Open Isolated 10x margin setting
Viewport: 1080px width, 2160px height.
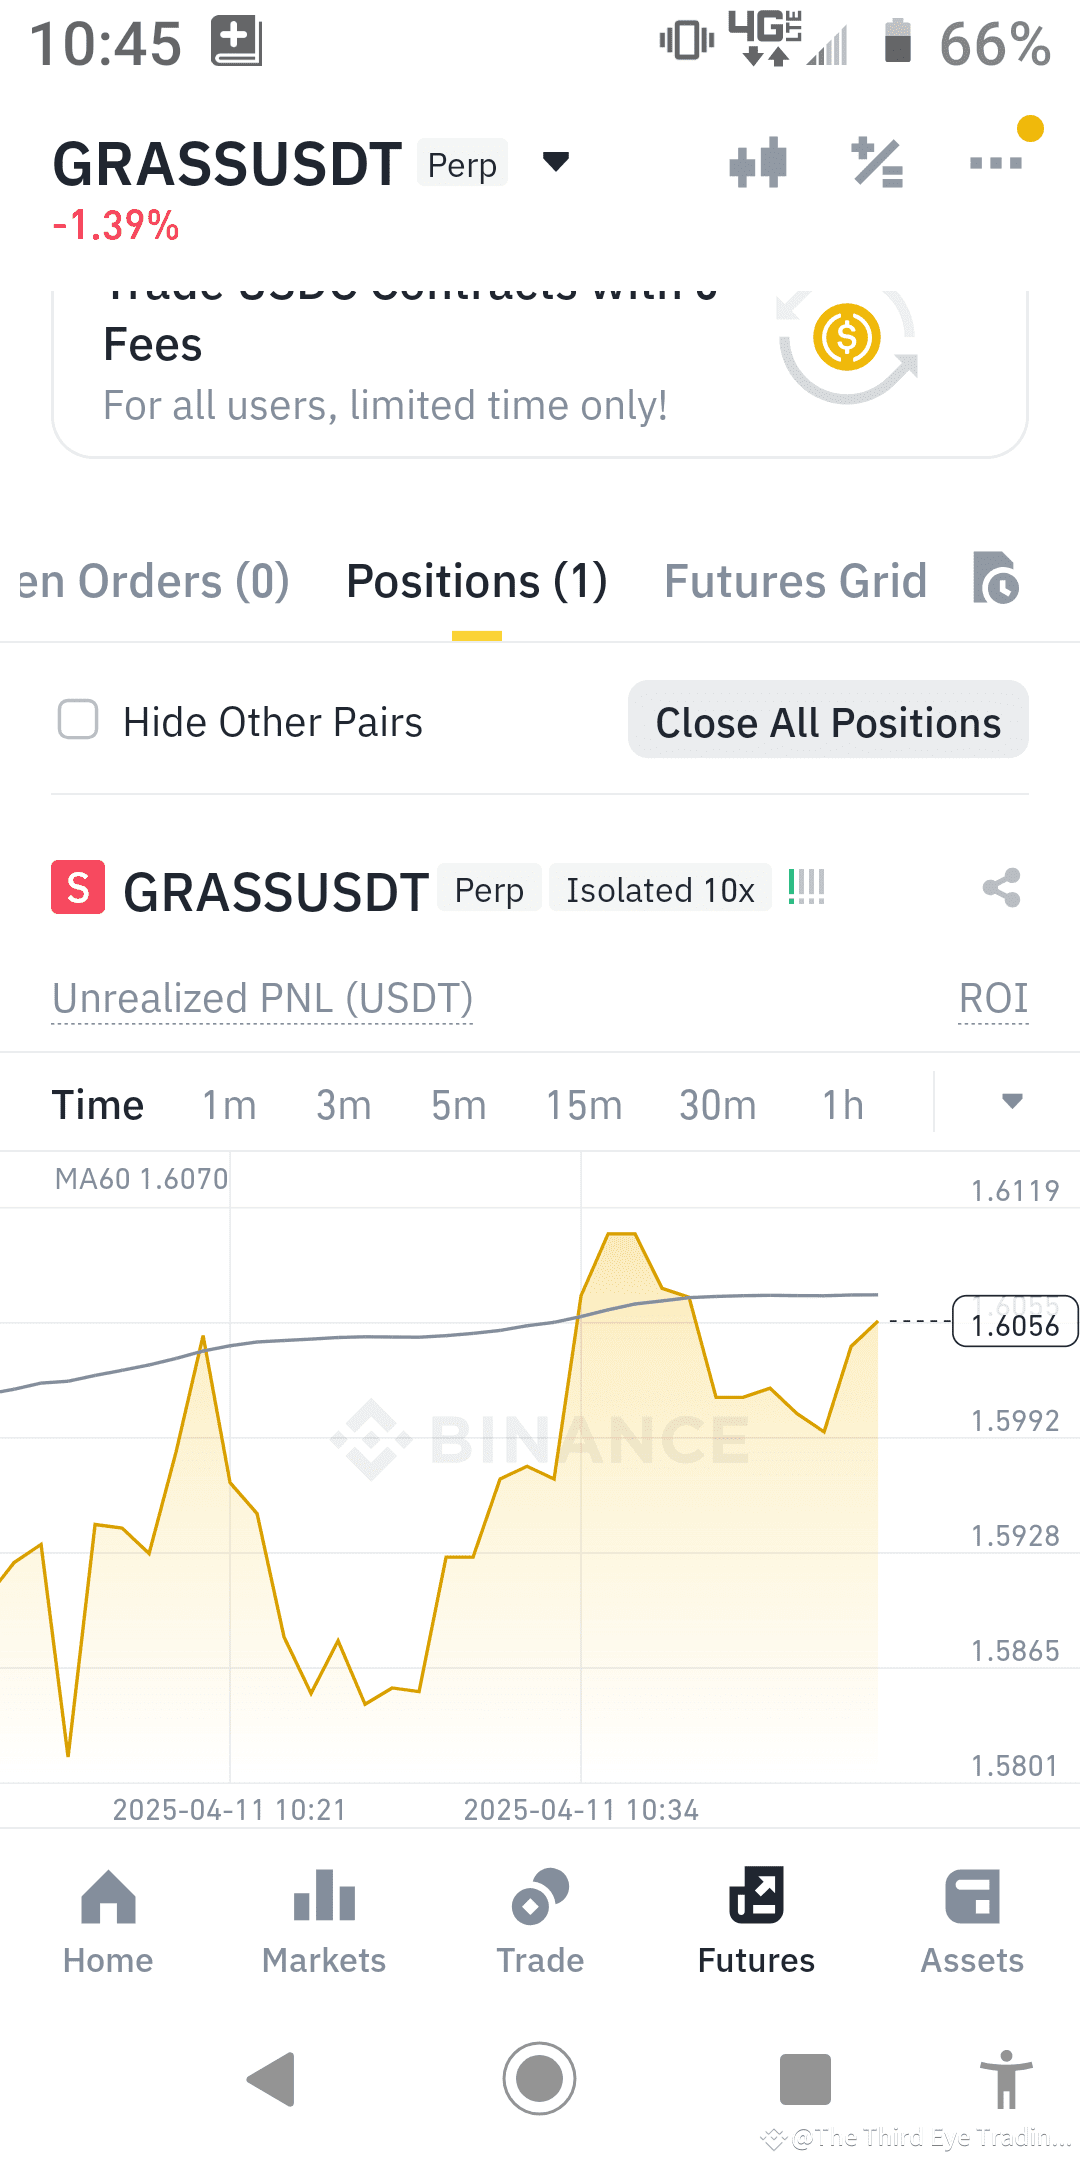(x=660, y=889)
